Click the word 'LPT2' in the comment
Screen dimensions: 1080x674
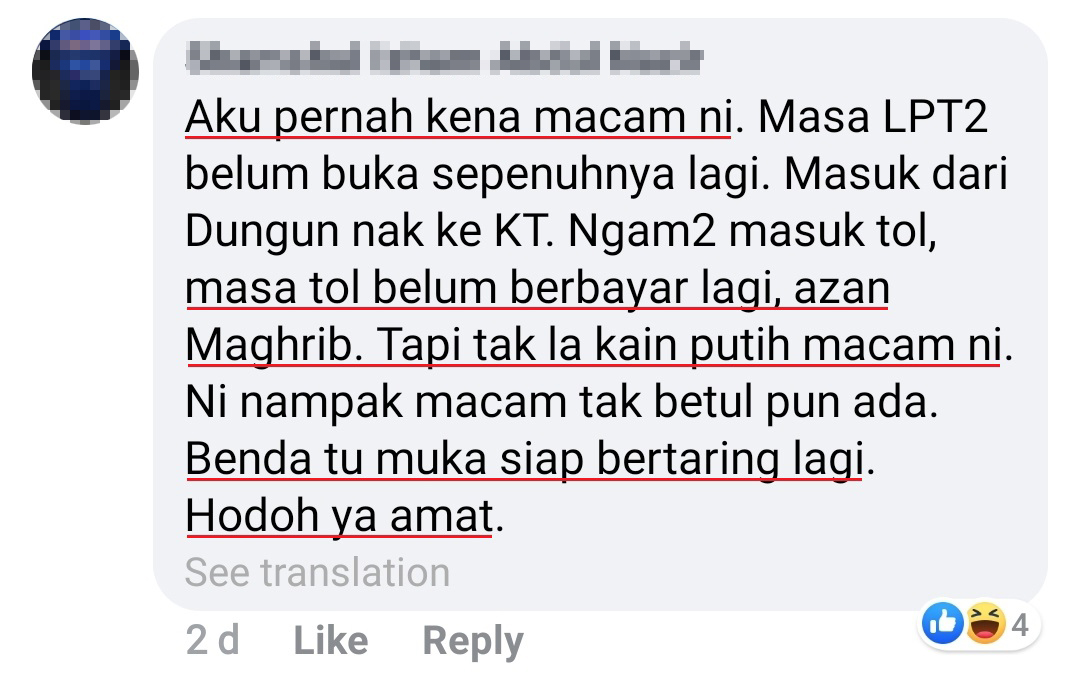coord(935,116)
